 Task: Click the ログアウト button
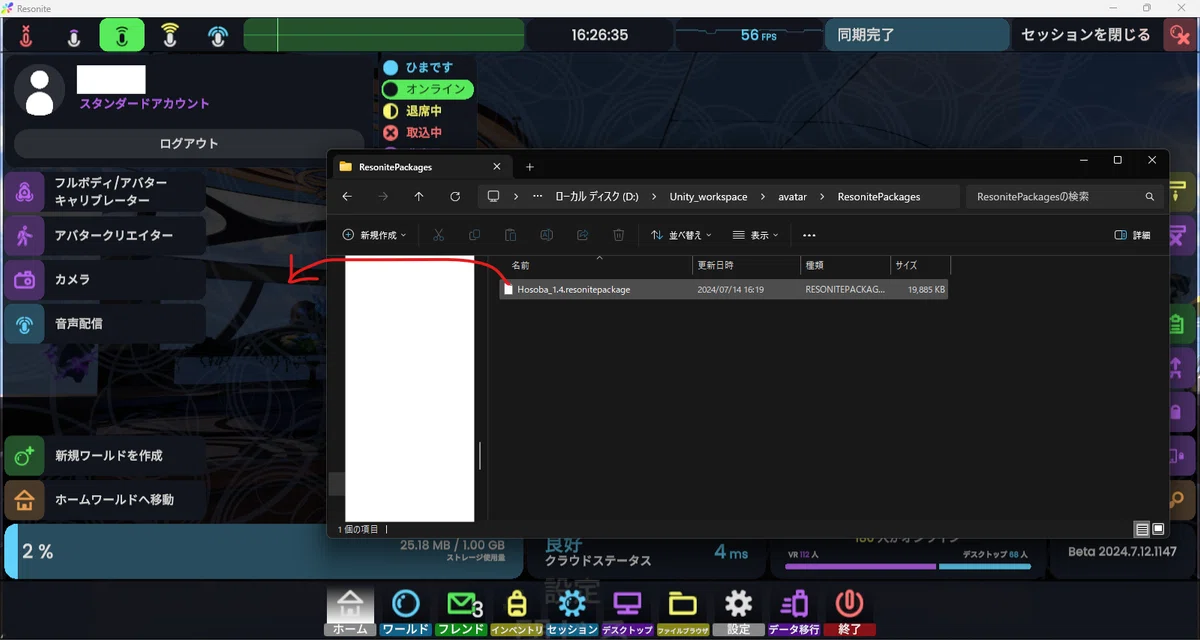coord(189,143)
